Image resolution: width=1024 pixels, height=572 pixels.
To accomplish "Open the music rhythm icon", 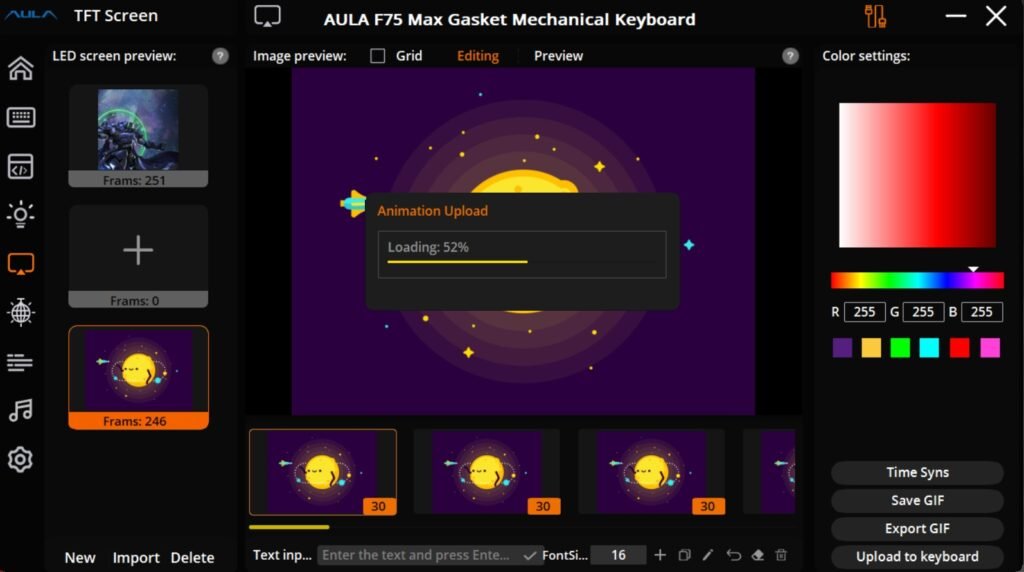I will (20, 410).
